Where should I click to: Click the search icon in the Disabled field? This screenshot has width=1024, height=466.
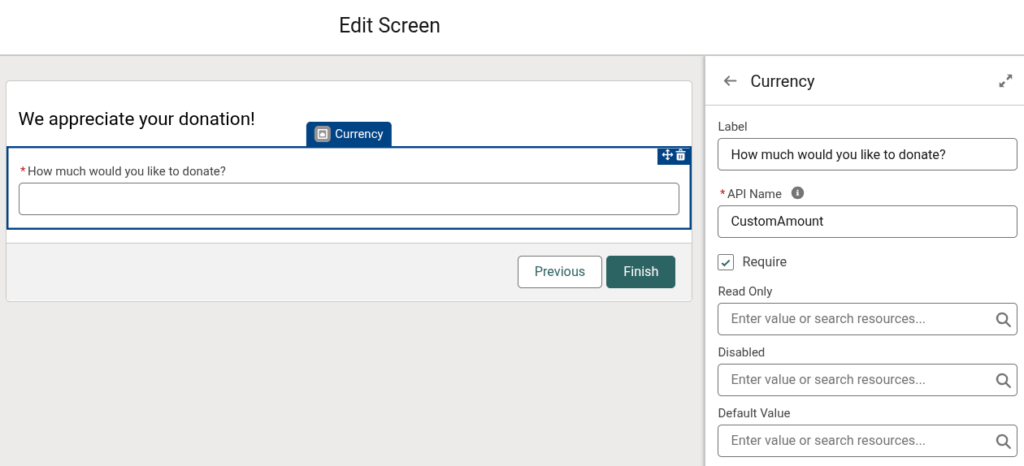tap(1003, 380)
